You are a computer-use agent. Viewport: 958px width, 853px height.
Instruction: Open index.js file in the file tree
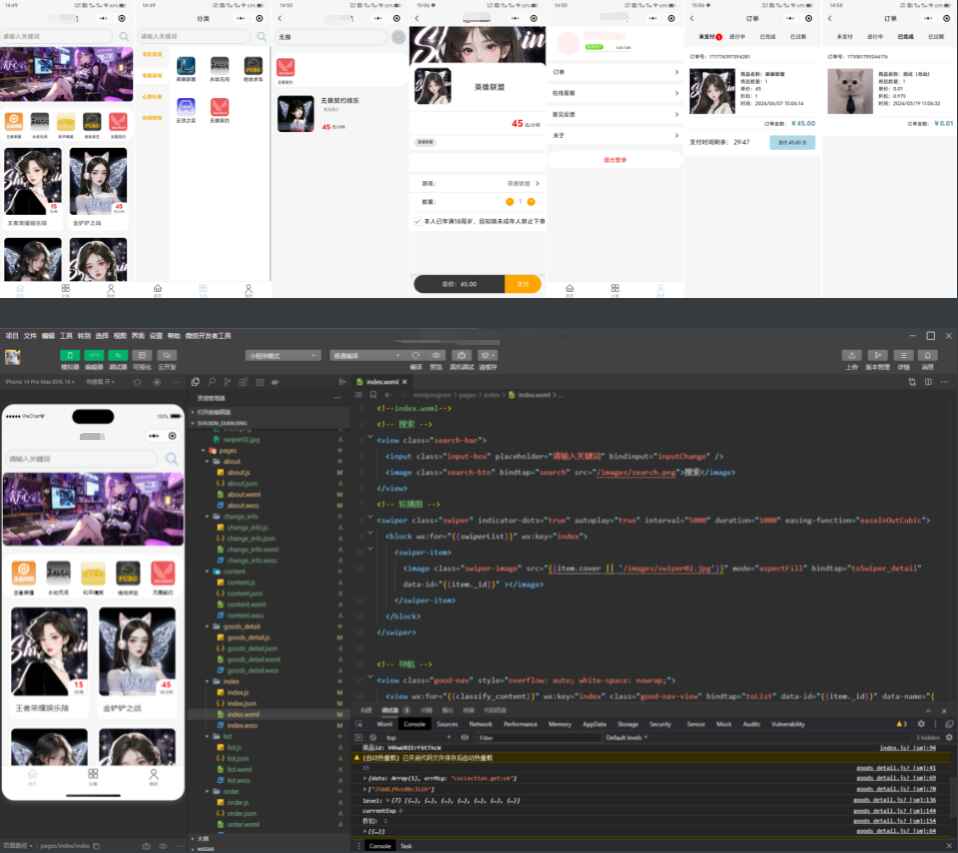237,692
